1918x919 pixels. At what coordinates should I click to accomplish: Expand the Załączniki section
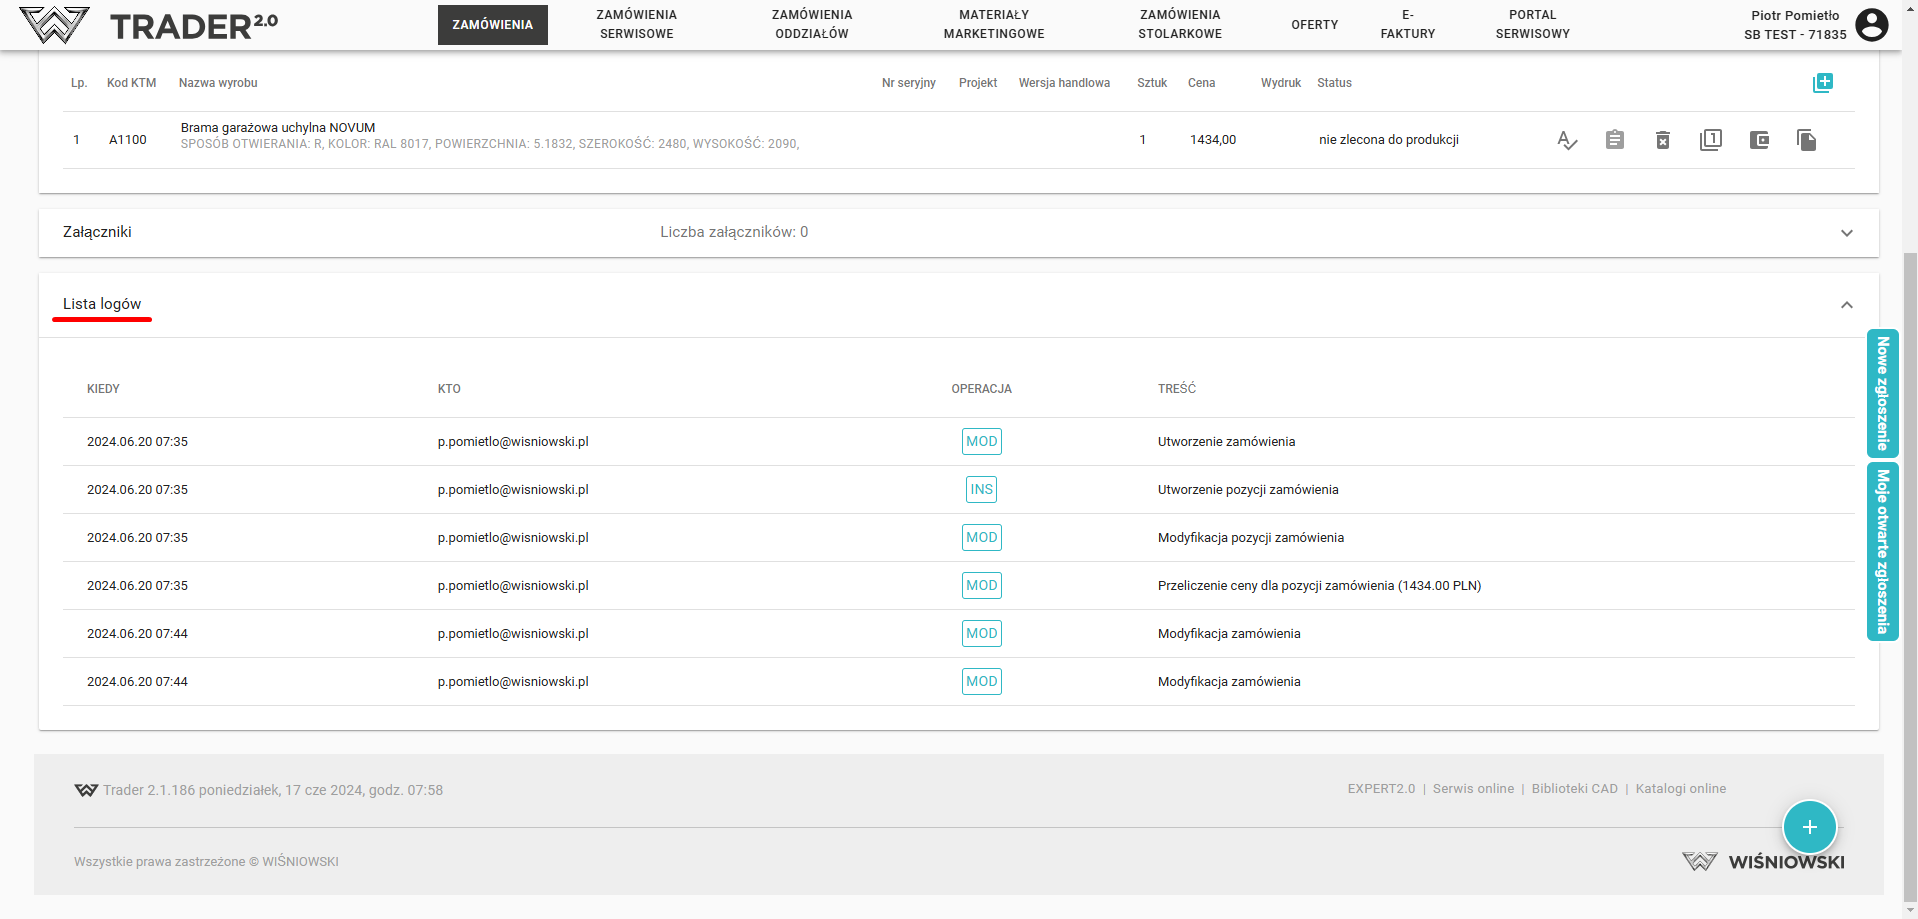click(x=1846, y=233)
